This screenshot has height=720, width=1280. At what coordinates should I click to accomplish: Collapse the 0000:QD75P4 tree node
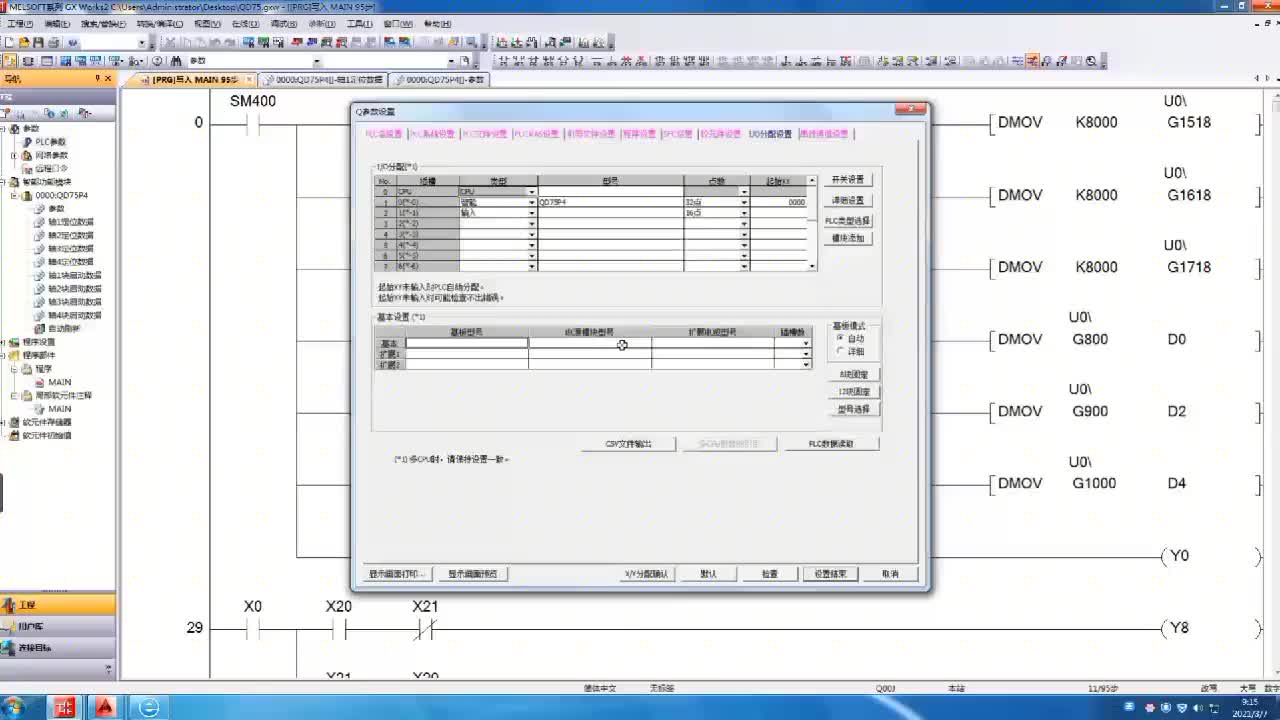[x=14, y=195]
